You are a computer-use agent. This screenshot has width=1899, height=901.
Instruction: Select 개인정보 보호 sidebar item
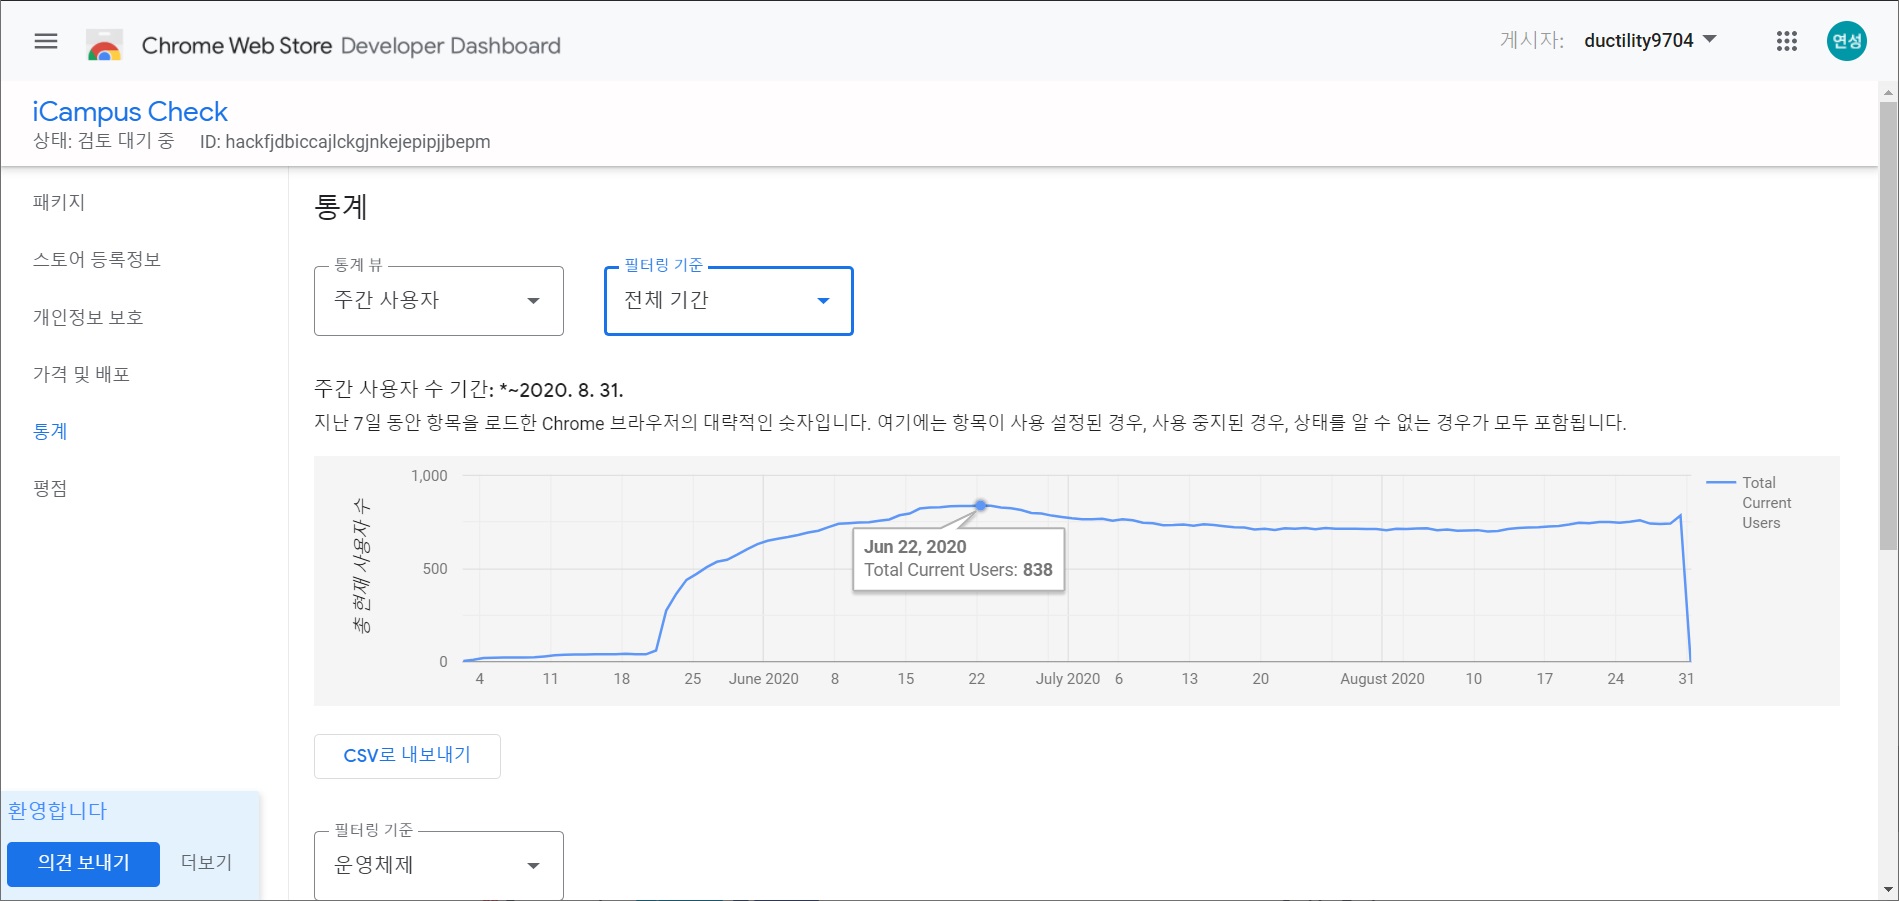88,317
